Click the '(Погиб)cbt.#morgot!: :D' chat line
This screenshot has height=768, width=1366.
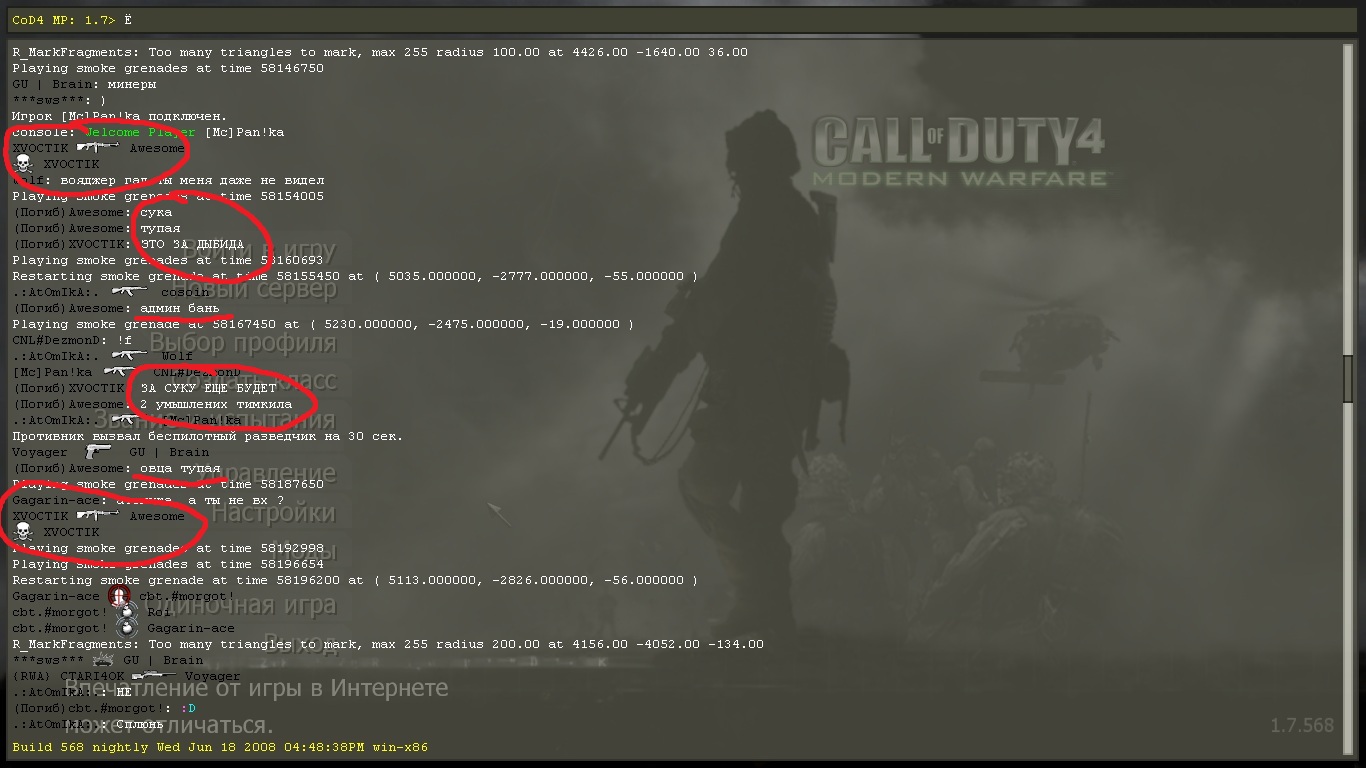coord(104,708)
